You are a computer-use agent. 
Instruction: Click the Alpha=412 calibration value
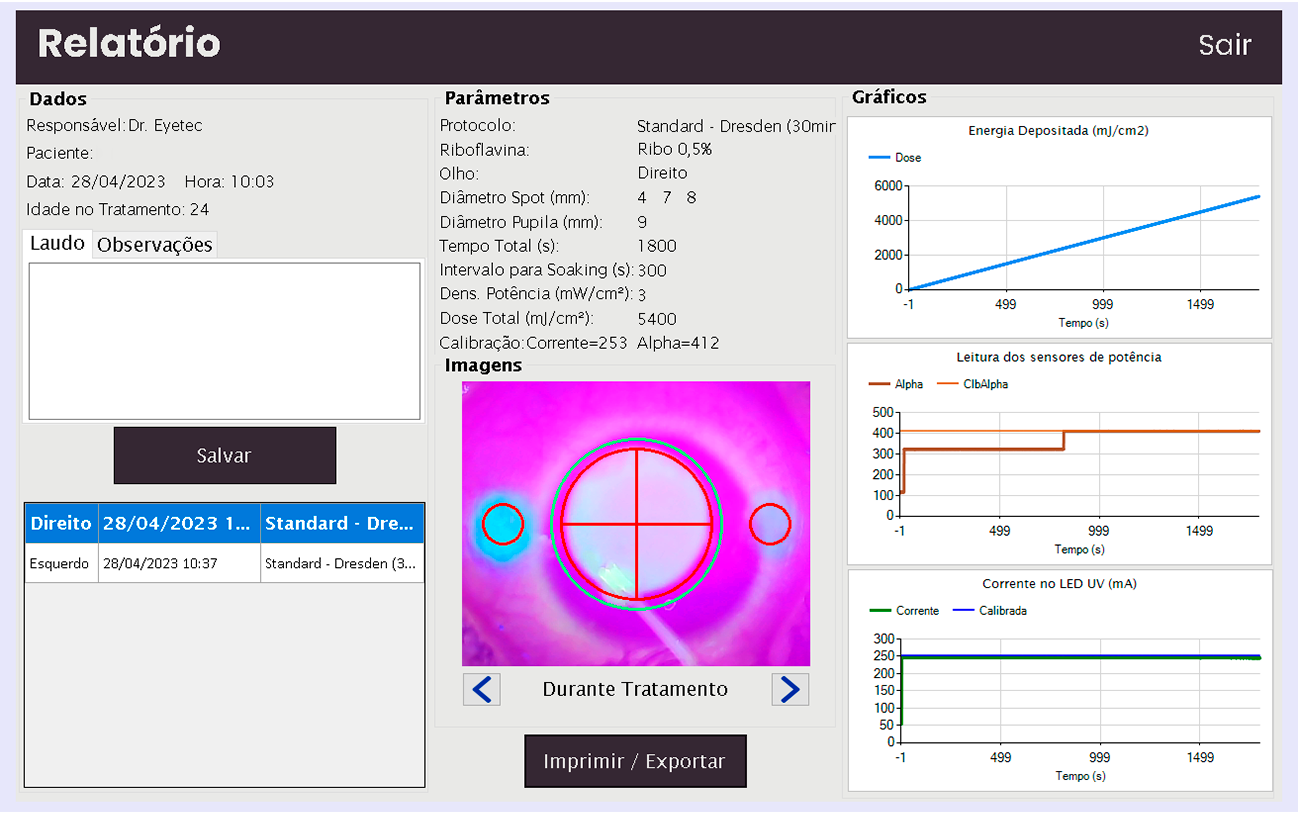point(678,343)
